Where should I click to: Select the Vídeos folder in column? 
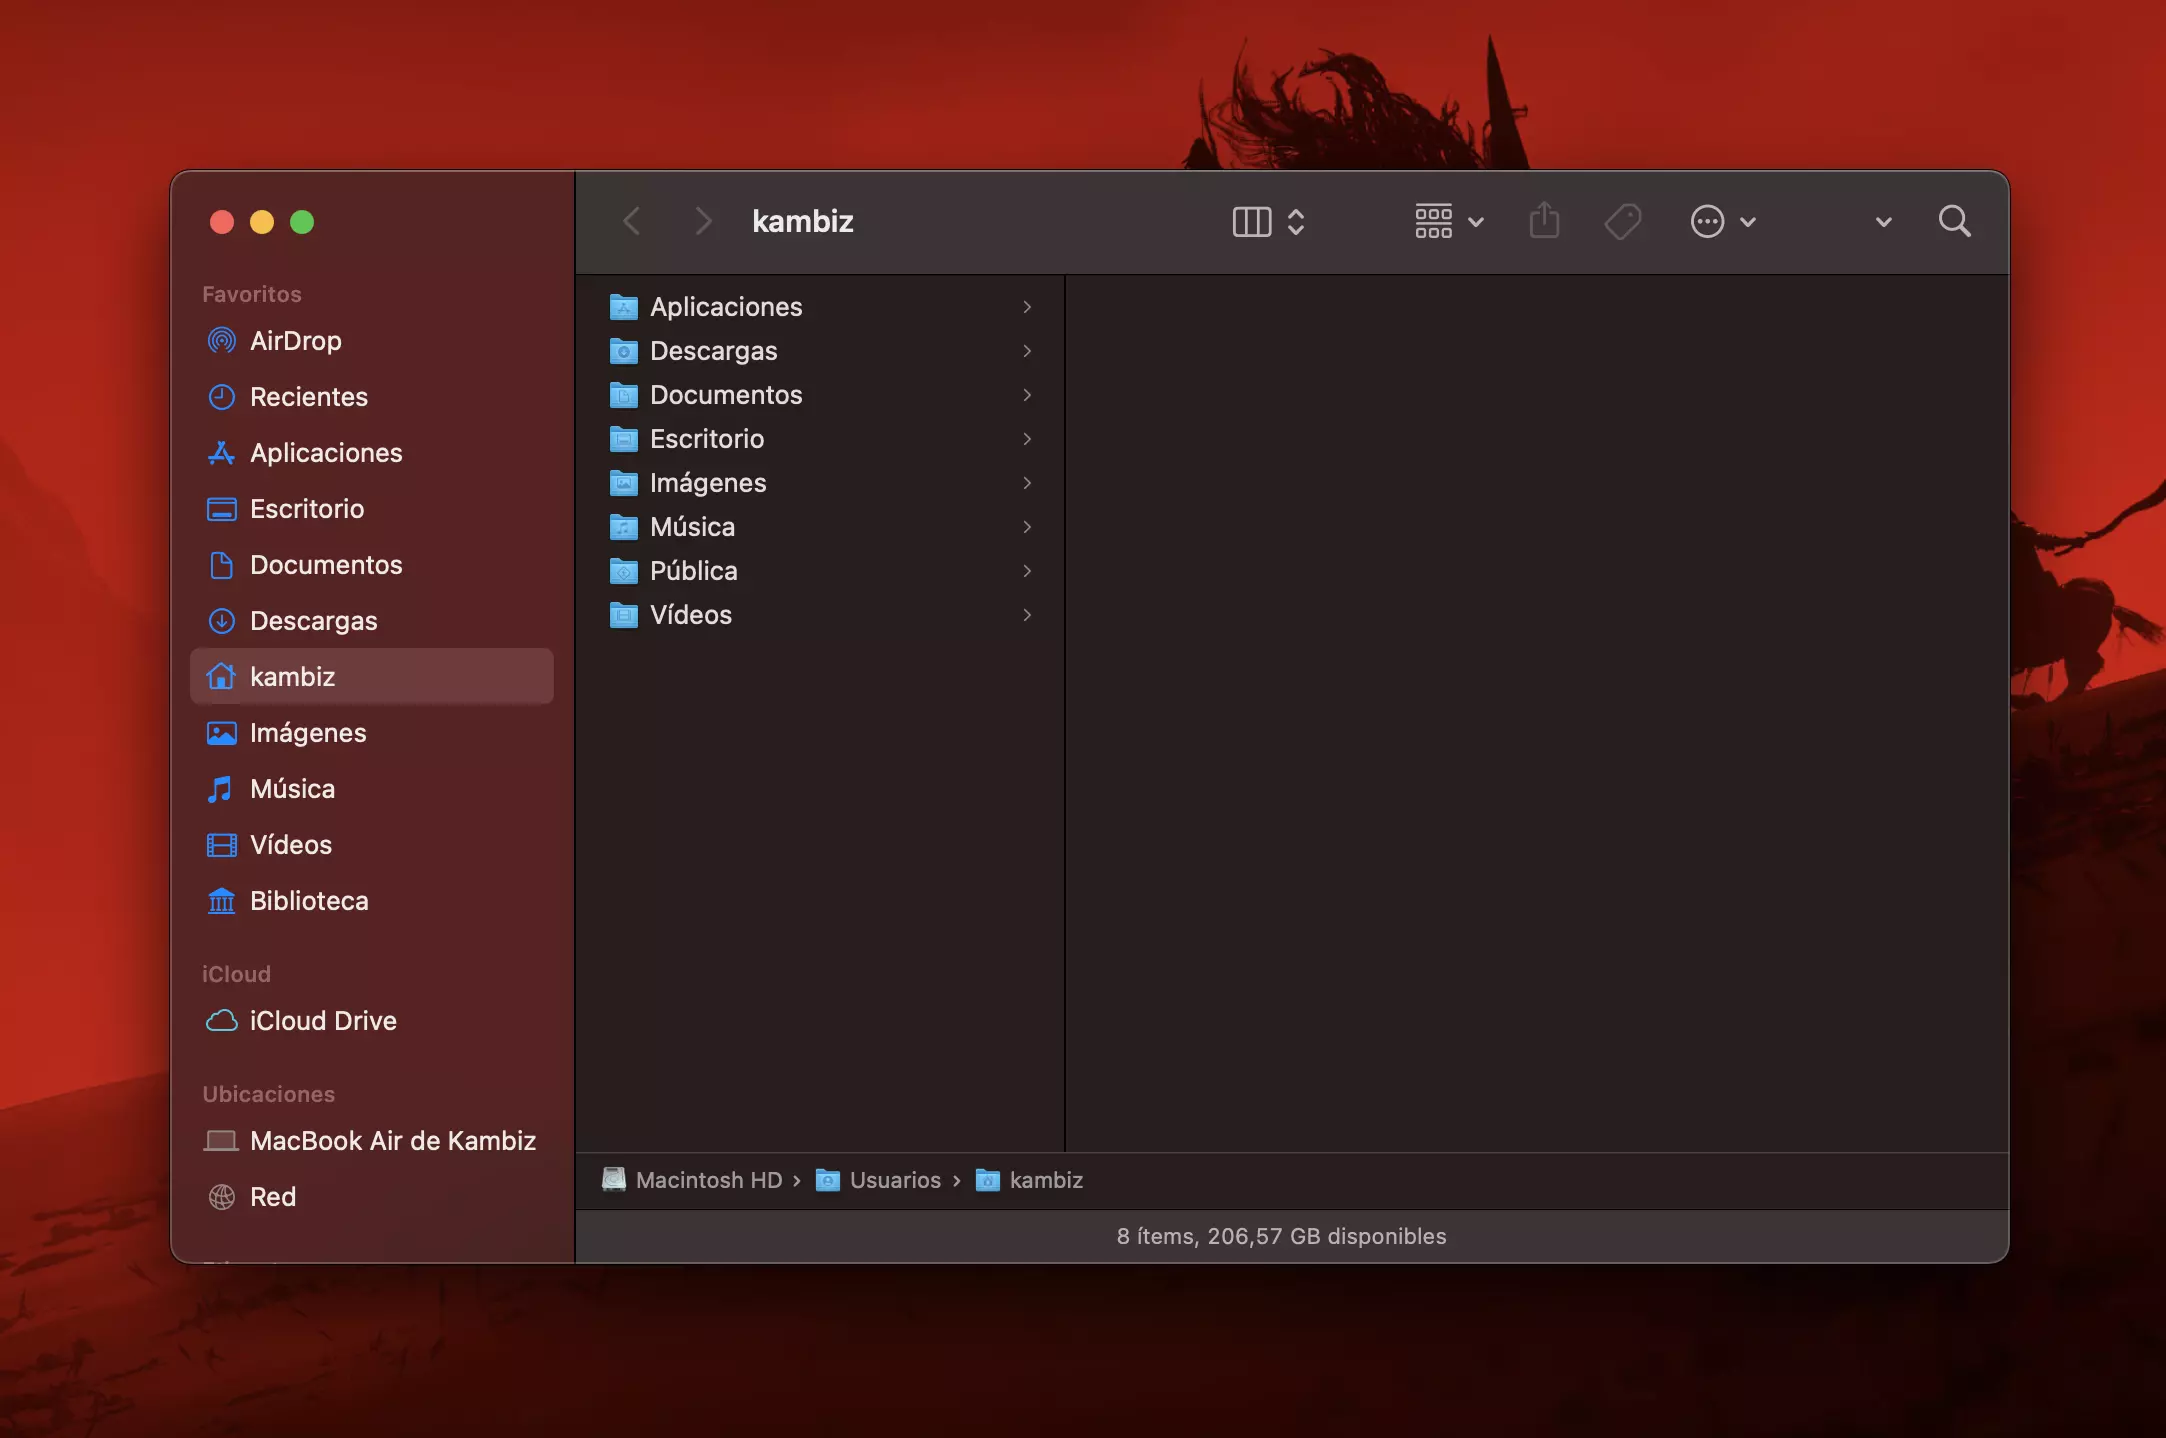(x=820, y=615)
